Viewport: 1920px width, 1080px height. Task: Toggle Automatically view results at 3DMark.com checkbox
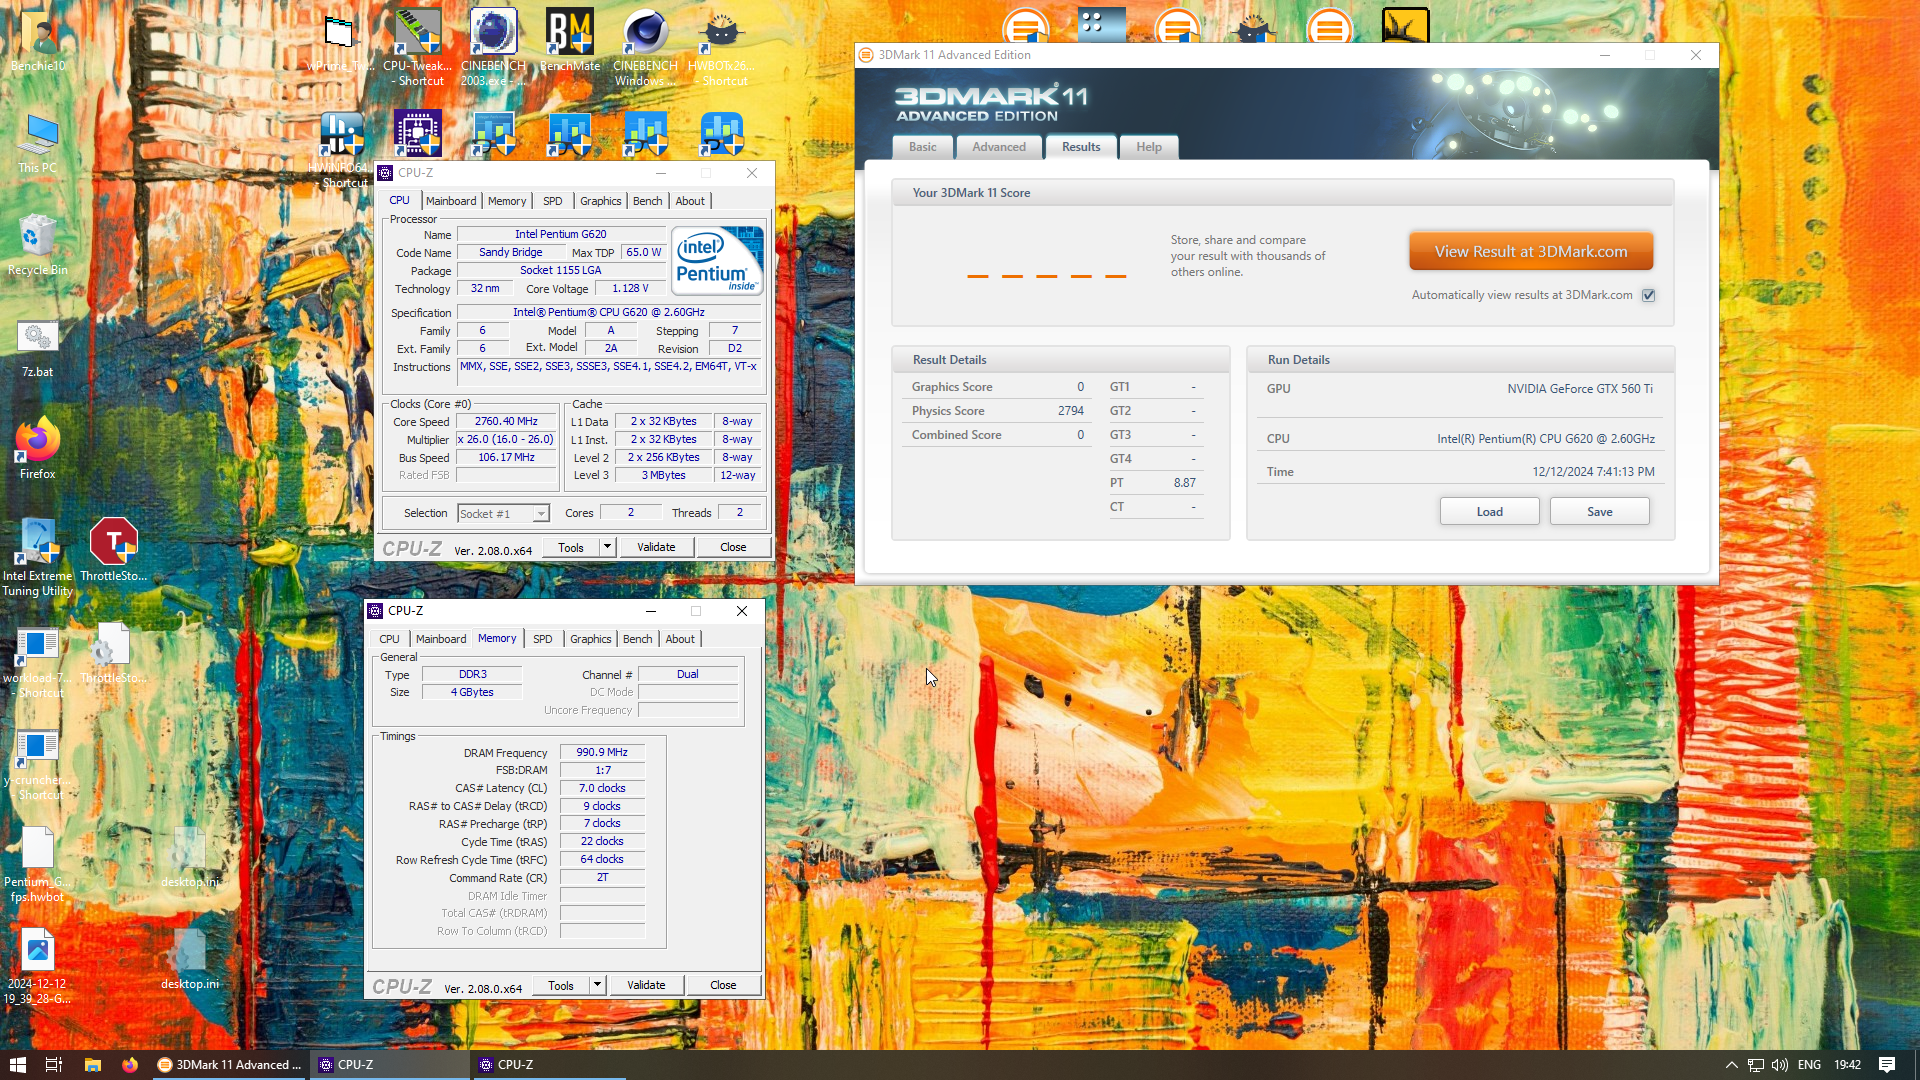[x=1648, y=295]
